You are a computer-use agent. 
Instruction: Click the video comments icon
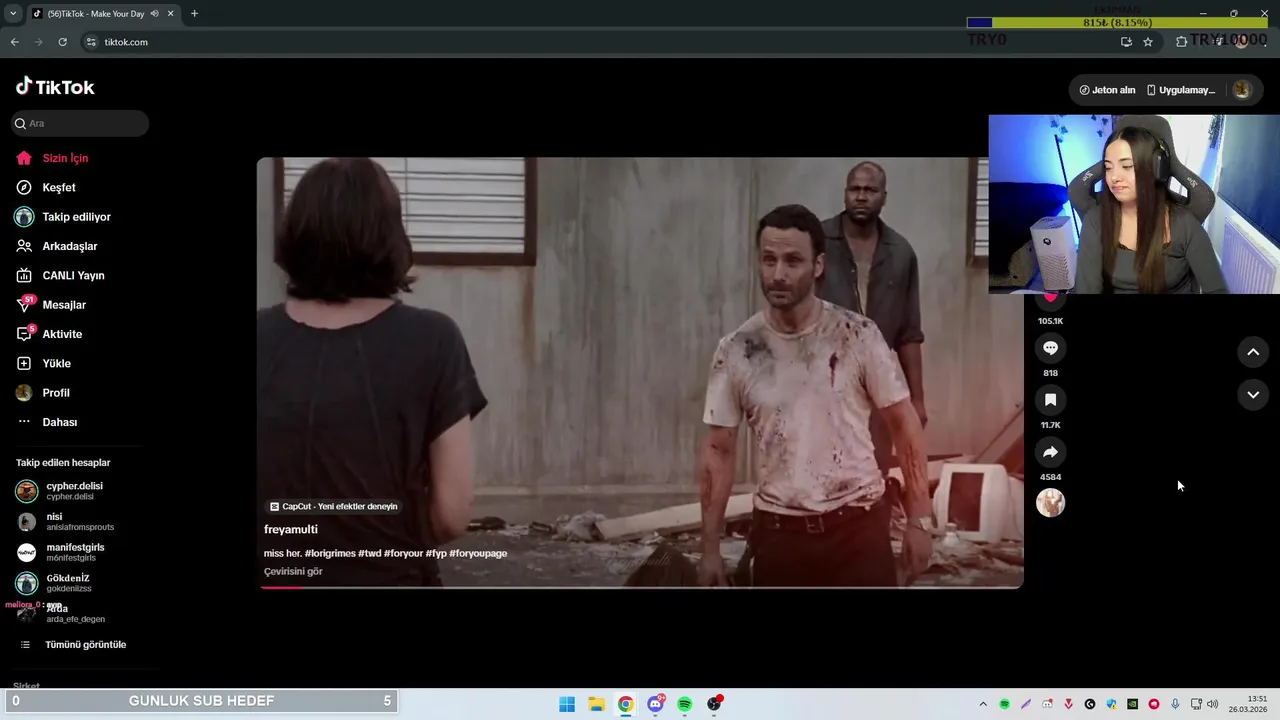[x=1050, y=348]
